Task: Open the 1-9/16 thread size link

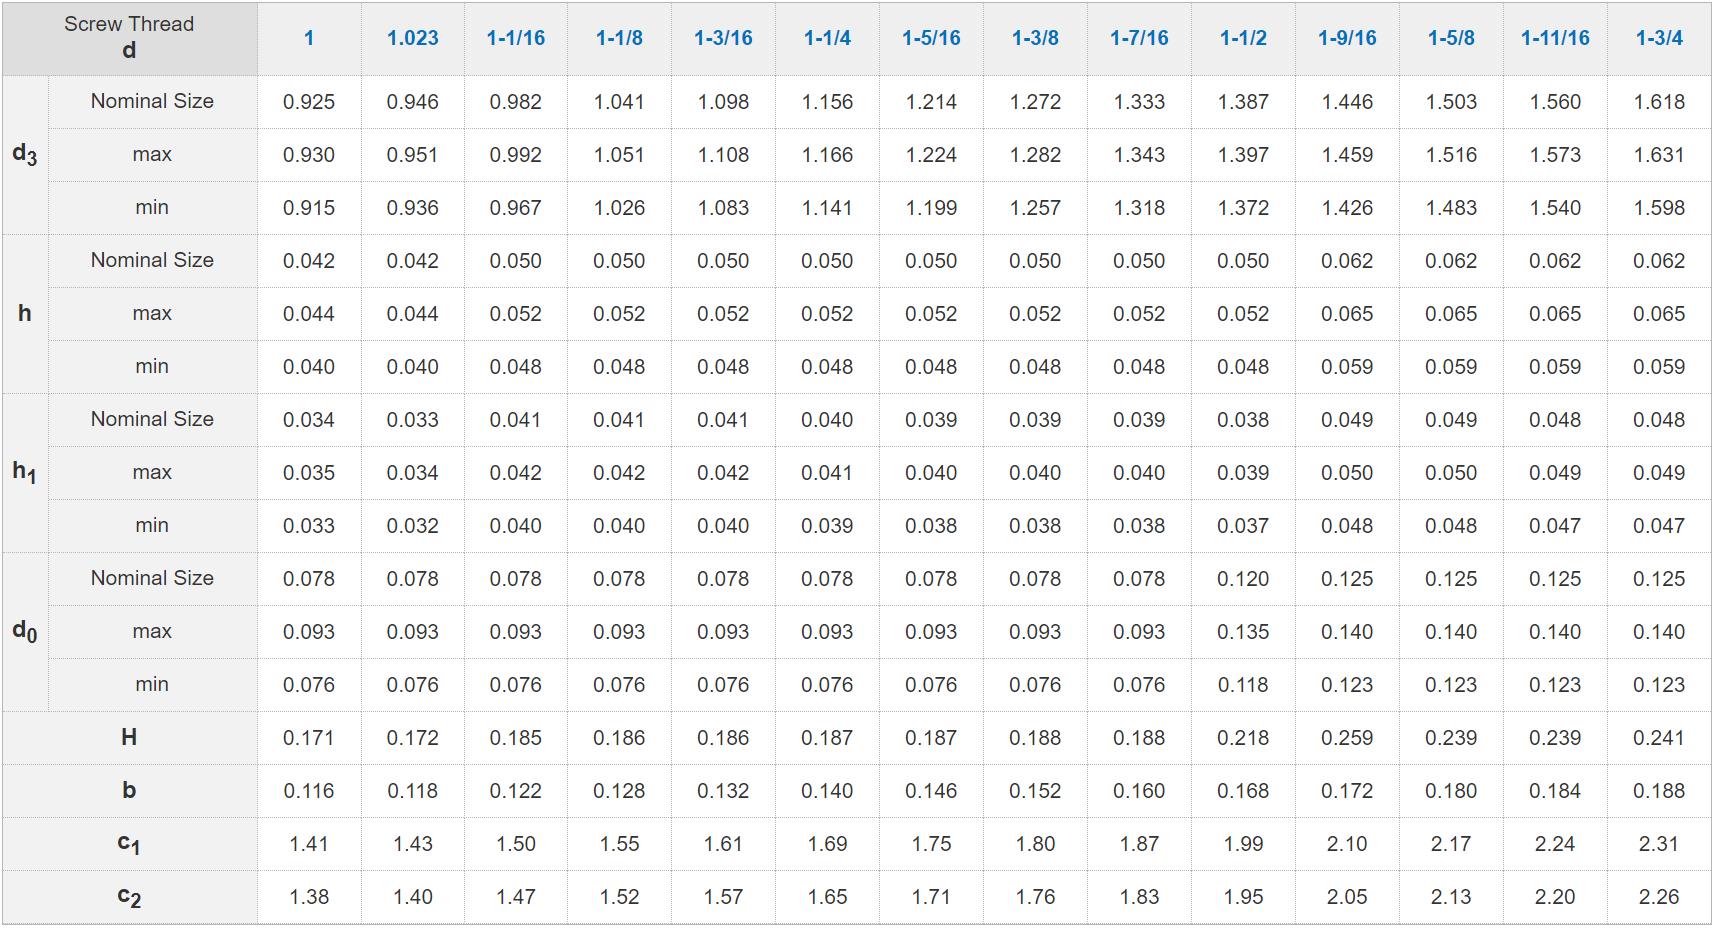Action: 1347,38
